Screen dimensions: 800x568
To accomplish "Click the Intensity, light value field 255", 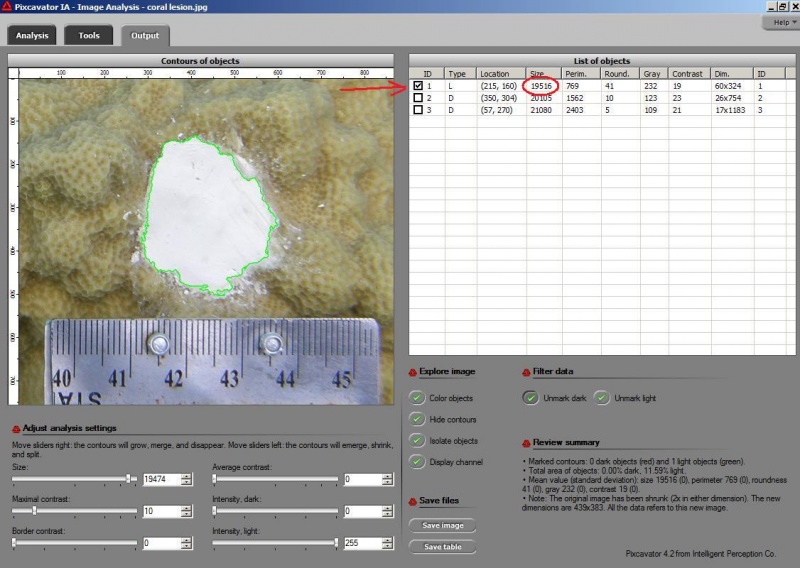I will (363, 542).
